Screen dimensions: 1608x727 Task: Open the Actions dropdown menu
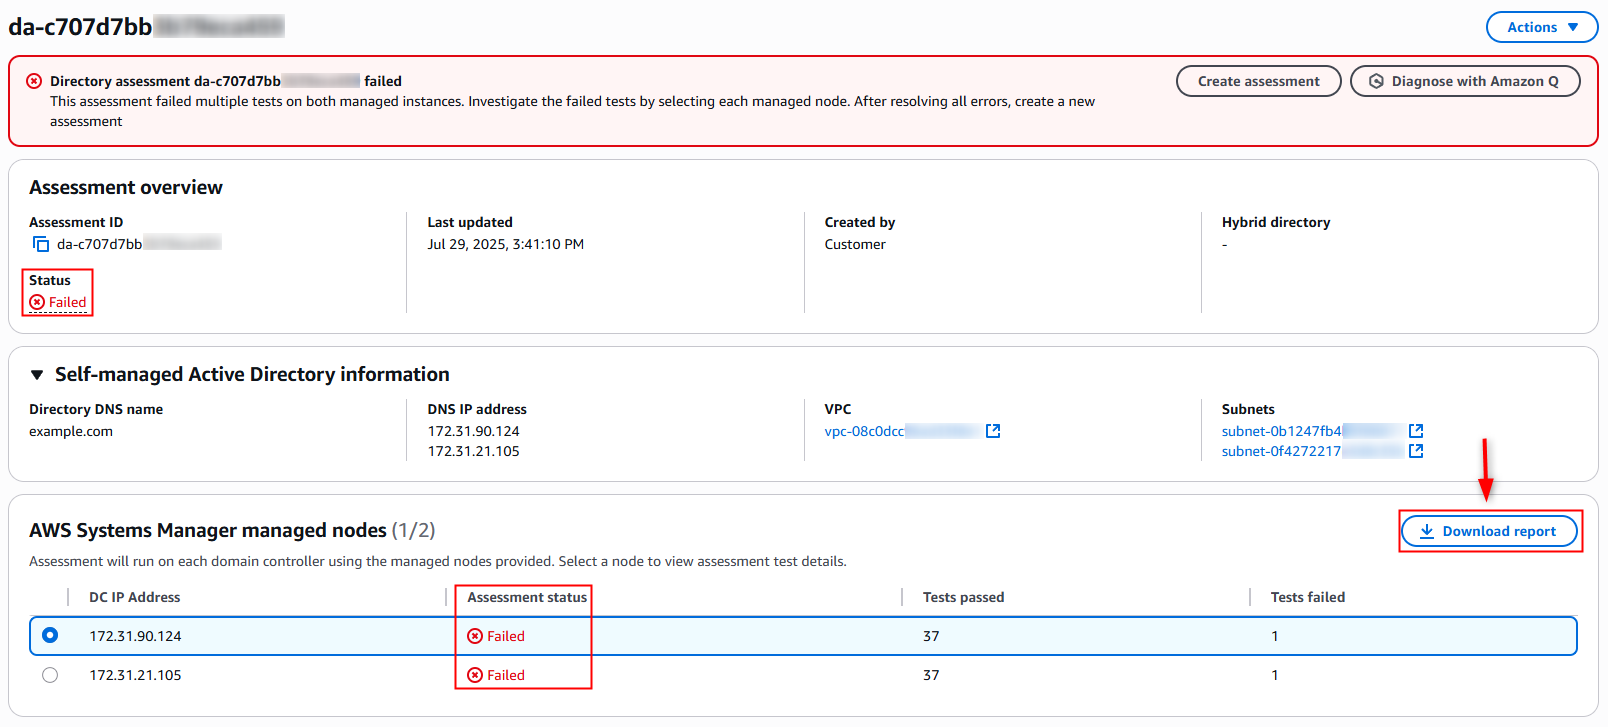[x=1542, y=27]
